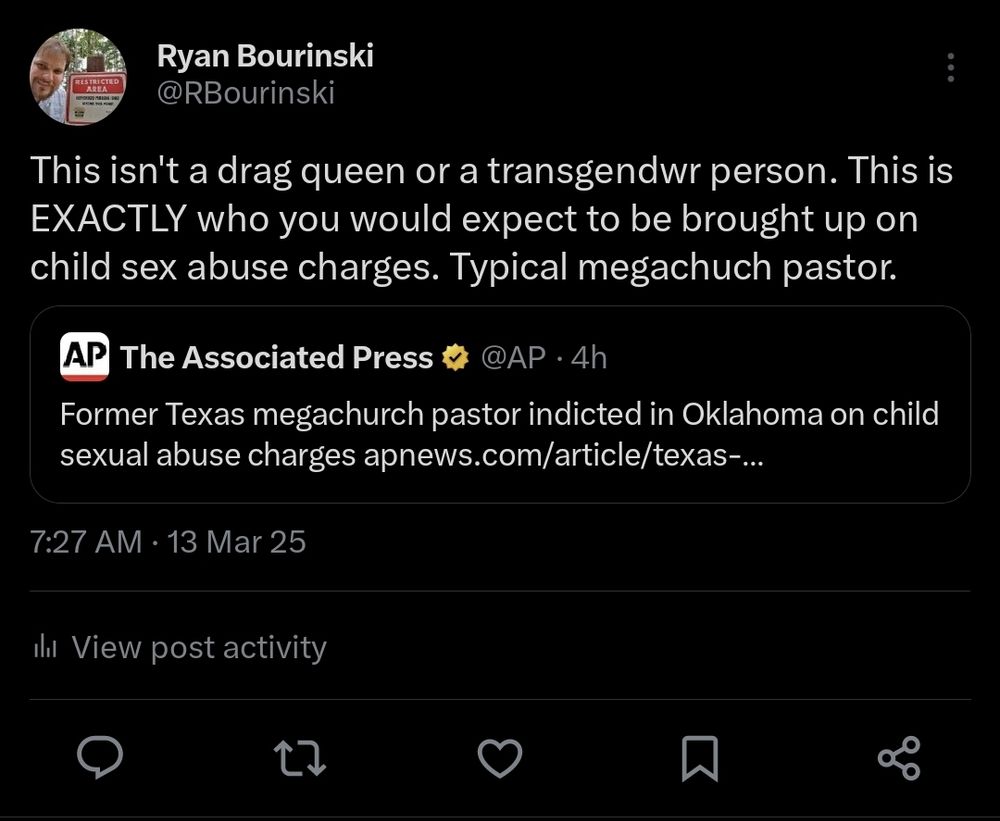Like the post with the heart icon
Image resolution: width=1000 pixels, height=821 pixels.
498,757
